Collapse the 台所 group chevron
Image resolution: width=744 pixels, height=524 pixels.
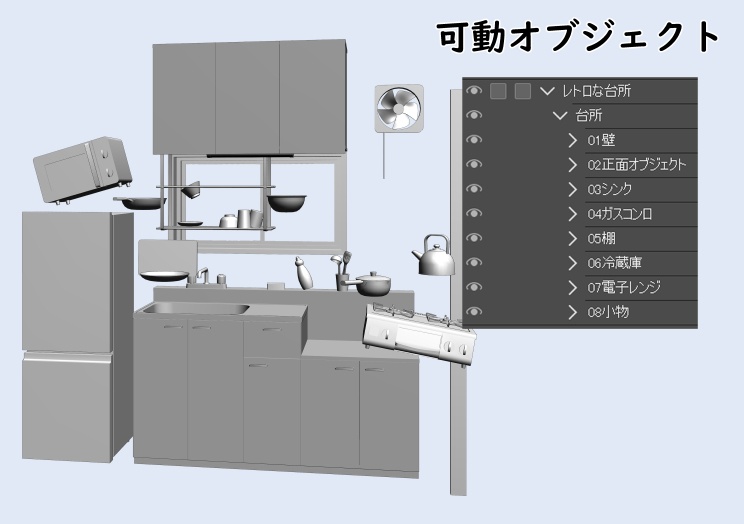coord(560,115)
